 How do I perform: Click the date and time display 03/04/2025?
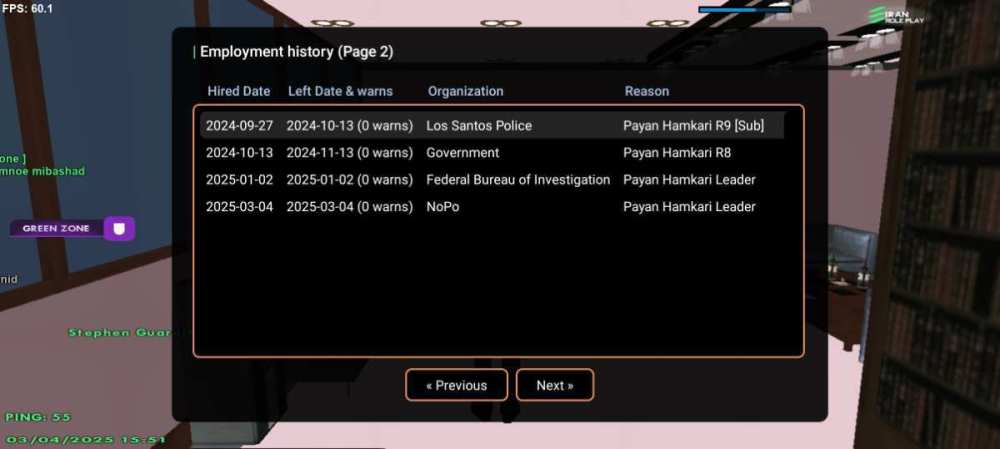[x=86, y=439]
